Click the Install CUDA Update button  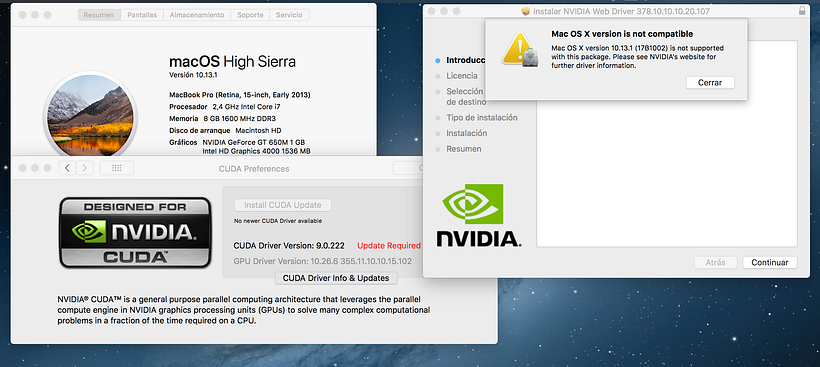(x=282, y=205)
